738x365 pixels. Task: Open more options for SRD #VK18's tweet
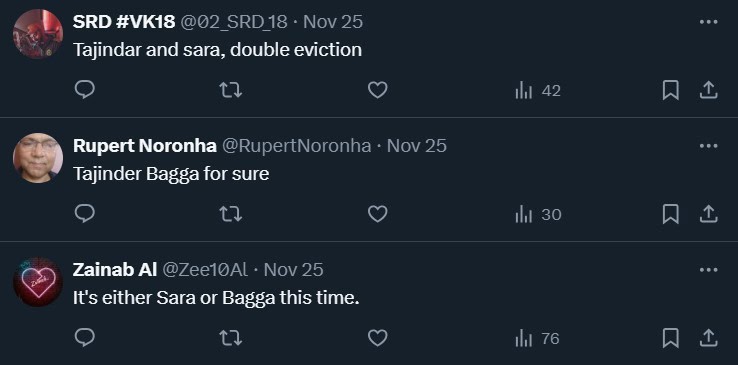(x=708, y=22)
